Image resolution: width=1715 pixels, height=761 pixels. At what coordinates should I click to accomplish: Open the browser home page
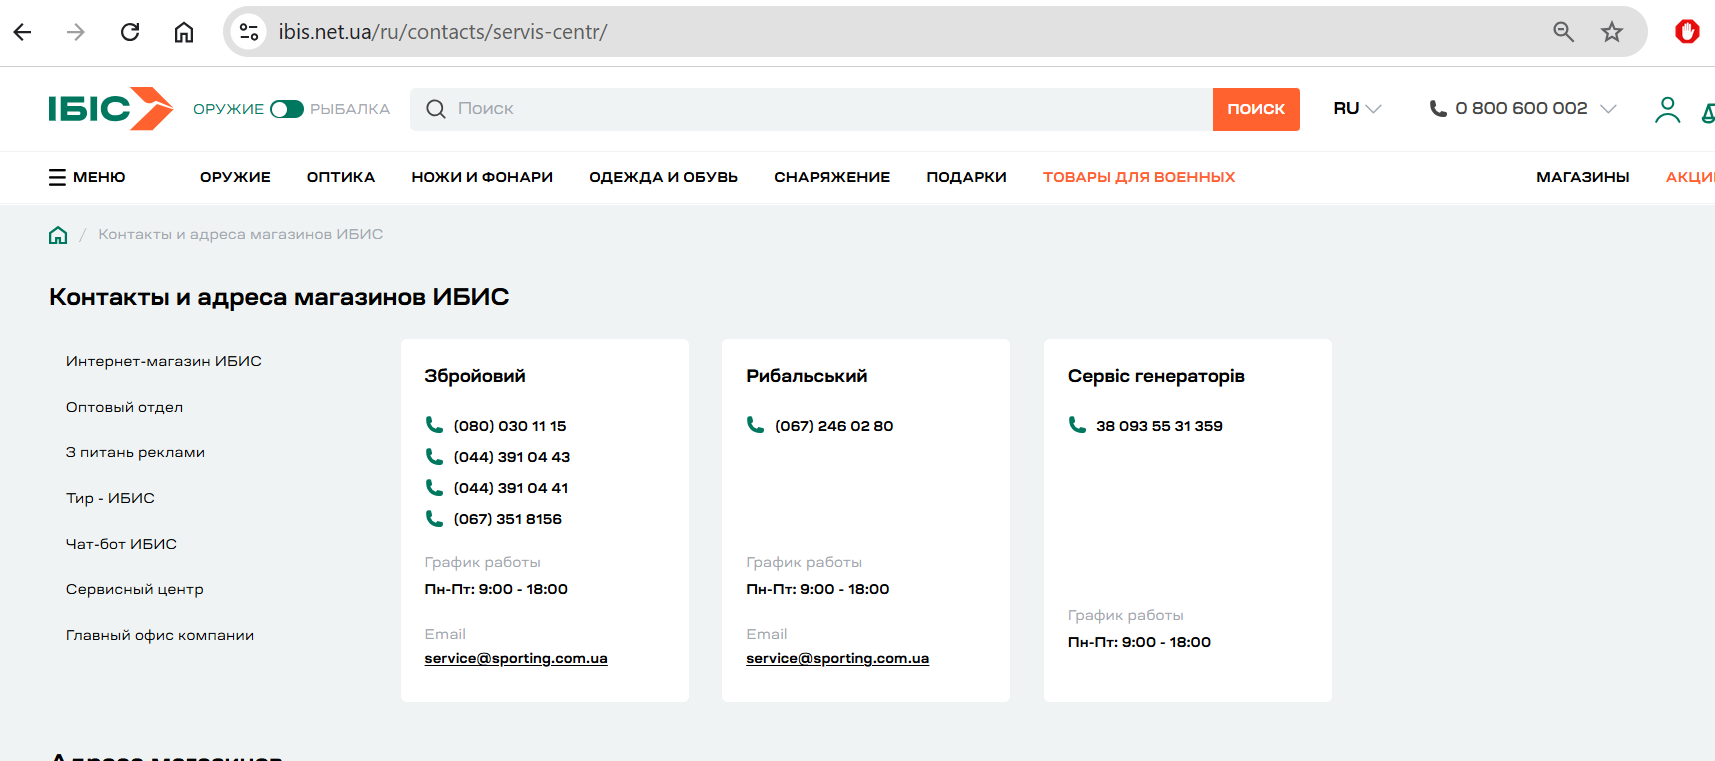[x=184, y=32]
